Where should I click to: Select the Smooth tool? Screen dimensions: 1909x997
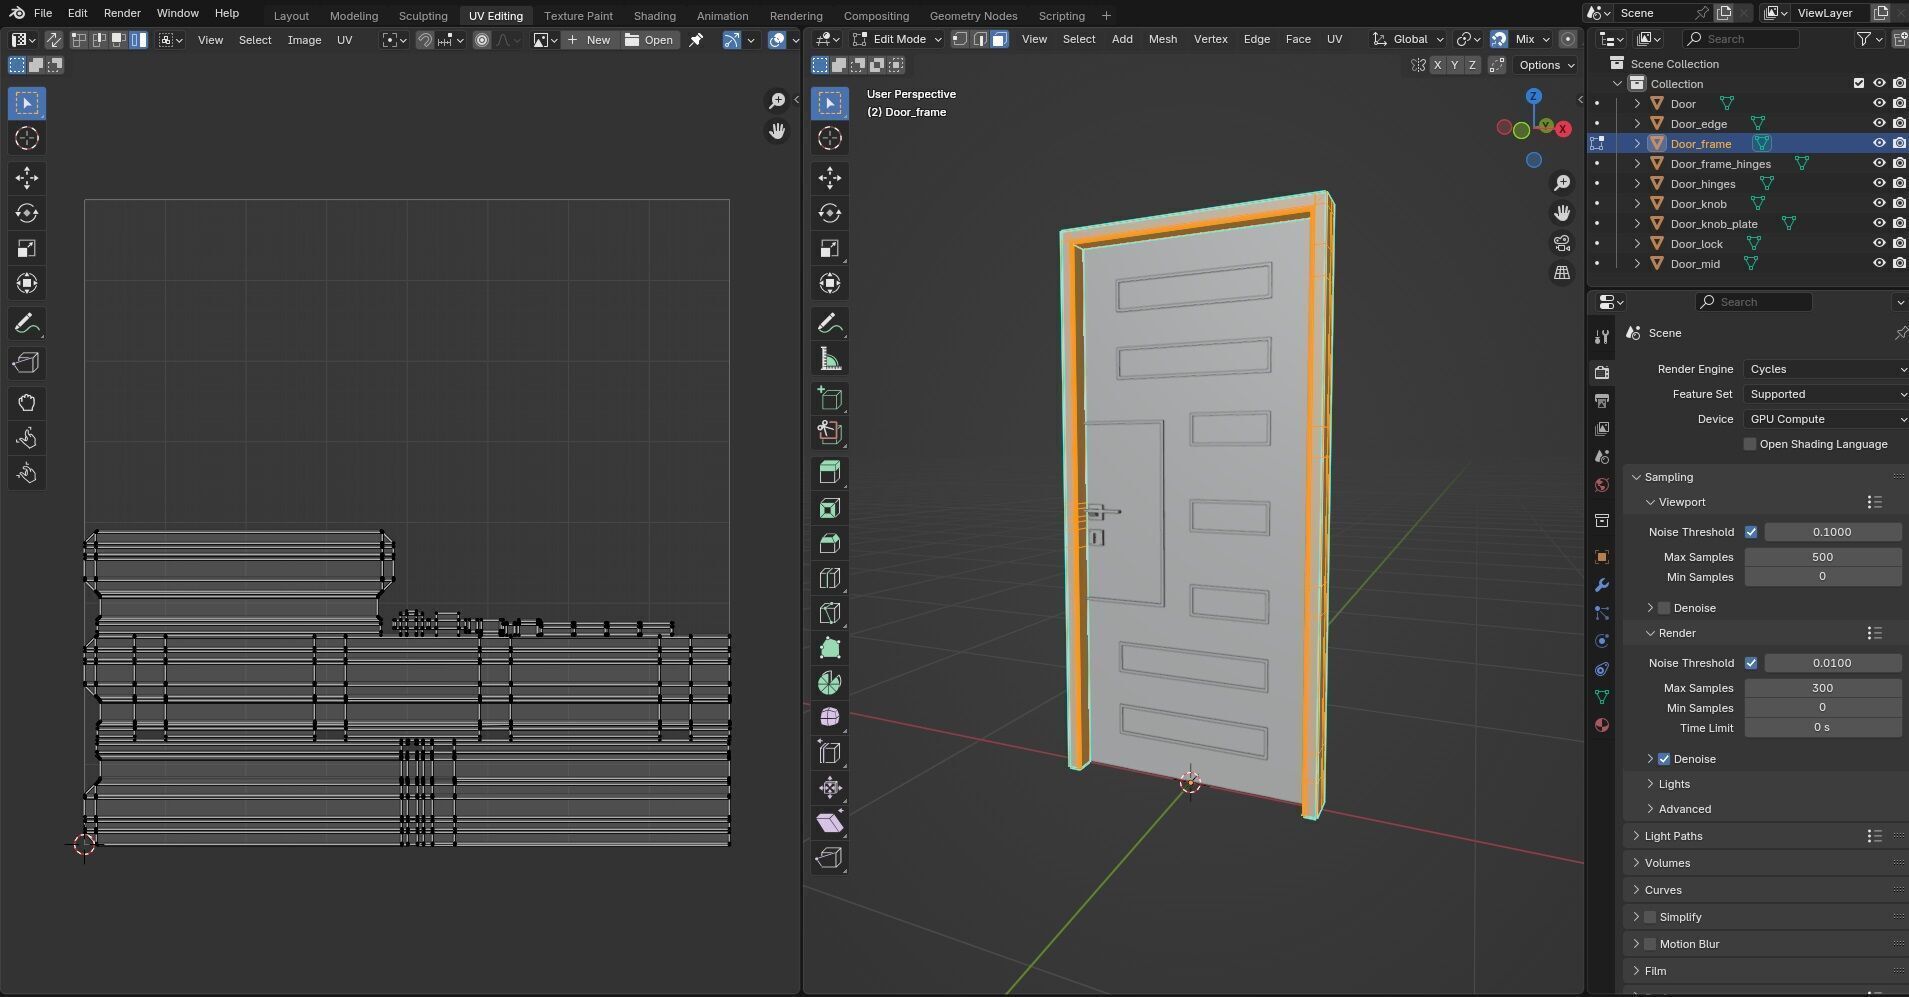830,718
